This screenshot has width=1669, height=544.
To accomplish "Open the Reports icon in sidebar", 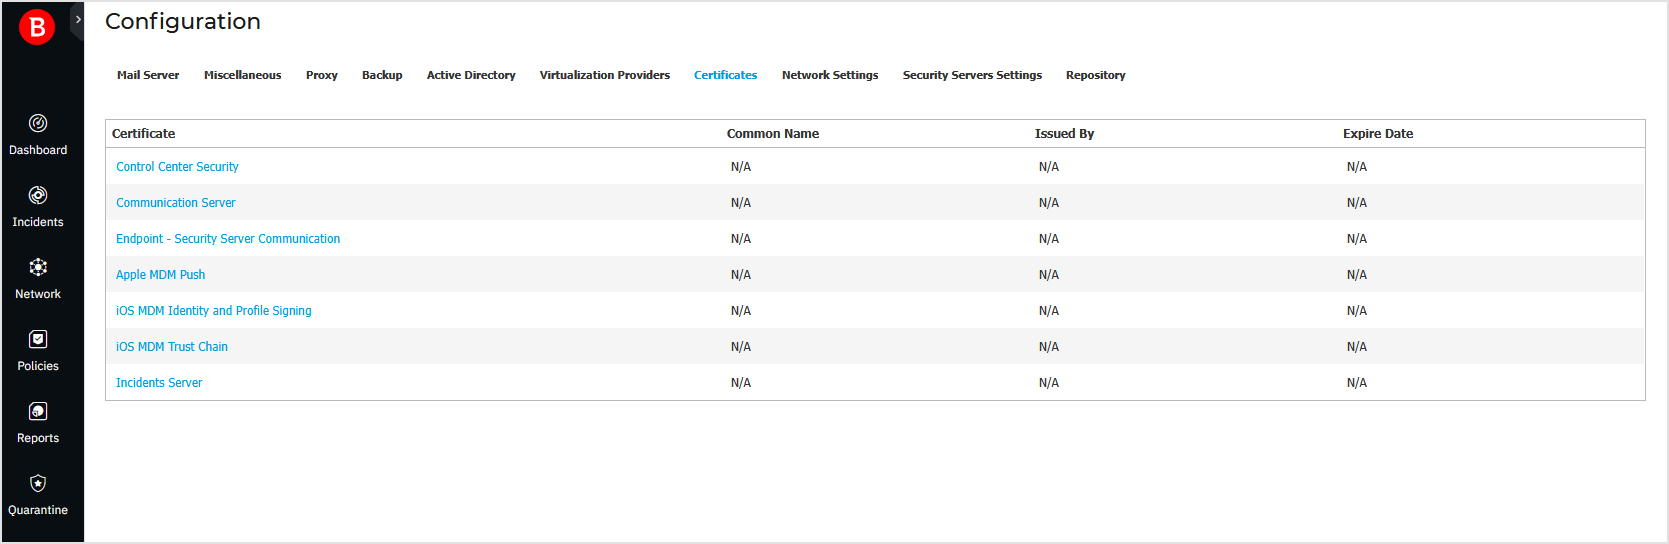I will click(38, 411).
